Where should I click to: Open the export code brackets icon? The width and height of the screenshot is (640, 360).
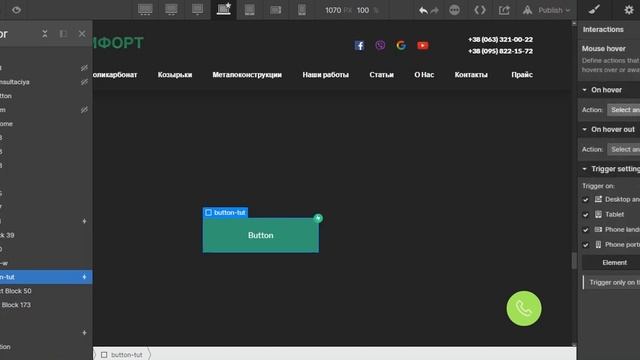point(480,10)
